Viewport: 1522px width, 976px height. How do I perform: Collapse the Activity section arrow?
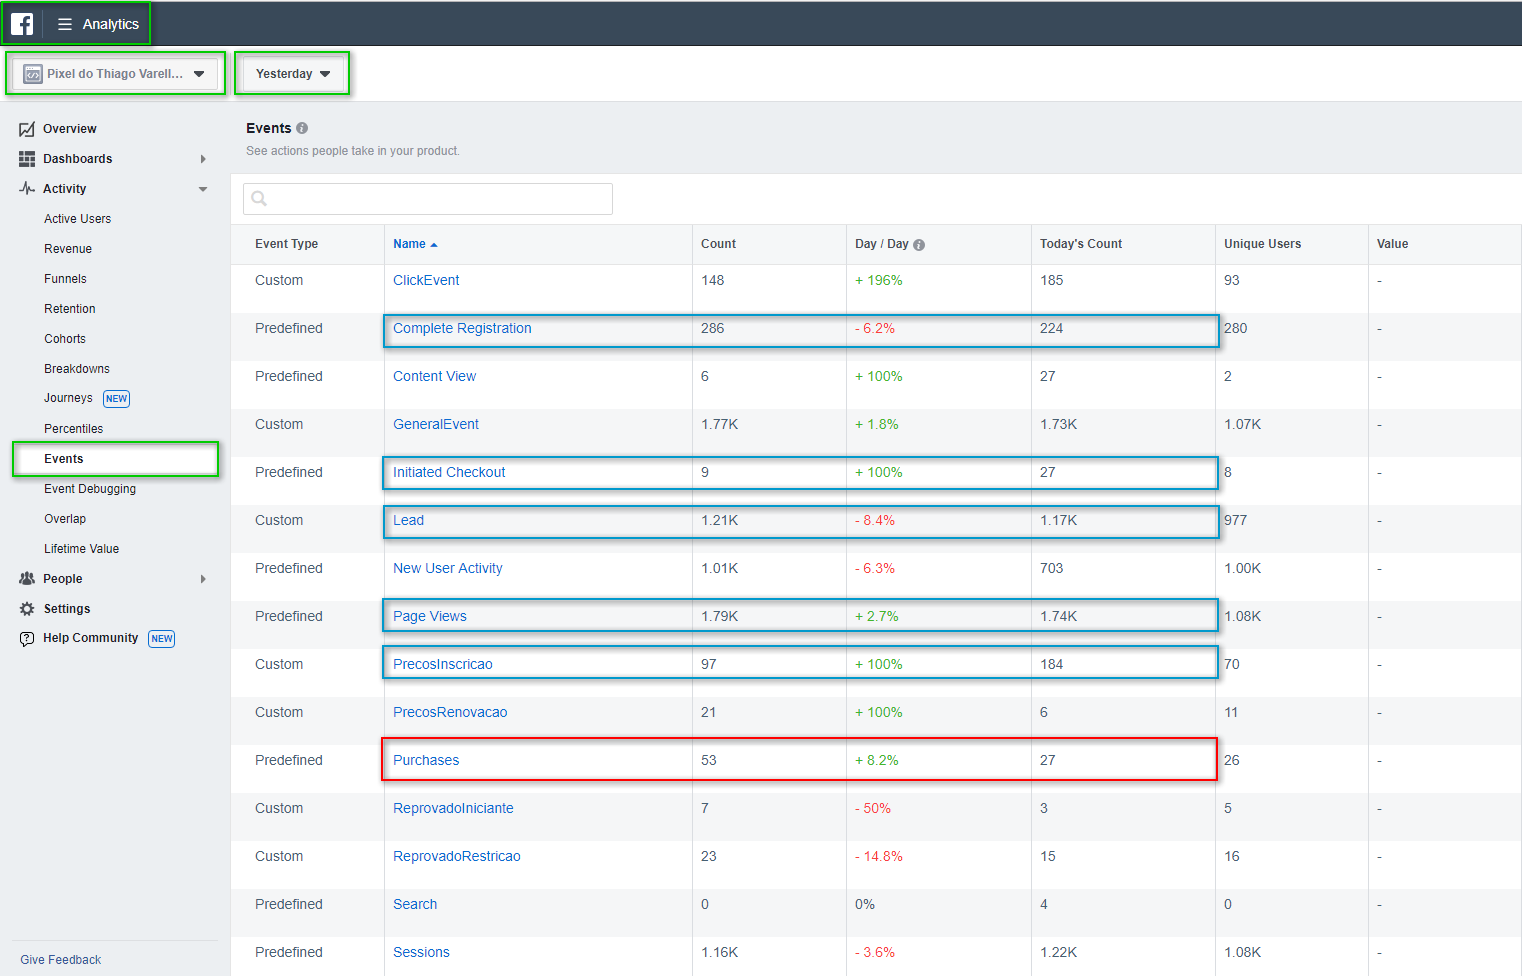tap(203, 189)
